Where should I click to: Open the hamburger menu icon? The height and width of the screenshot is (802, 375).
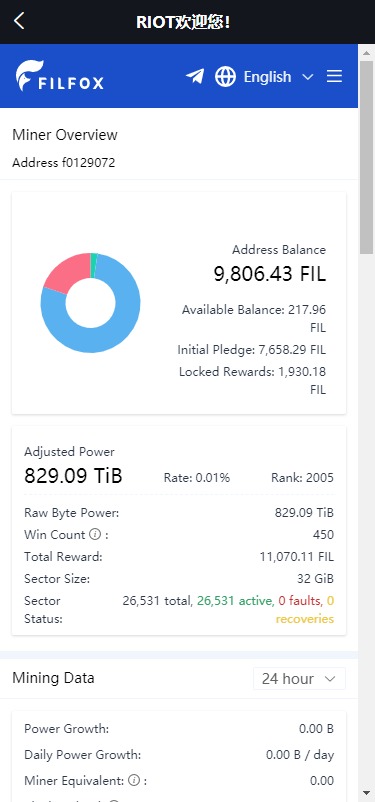pos(335,76)
